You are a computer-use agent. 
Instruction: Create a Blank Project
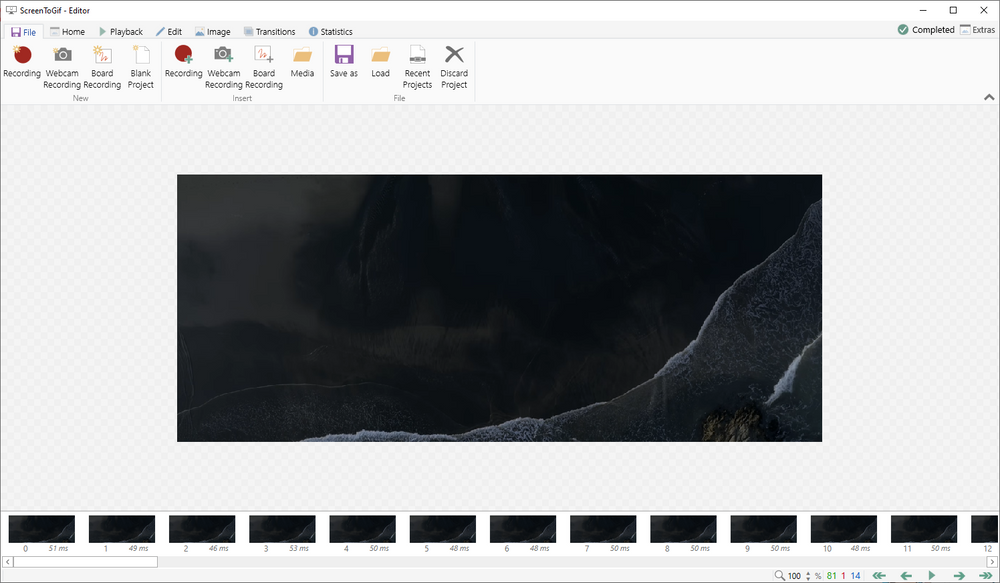pos(140,67)
